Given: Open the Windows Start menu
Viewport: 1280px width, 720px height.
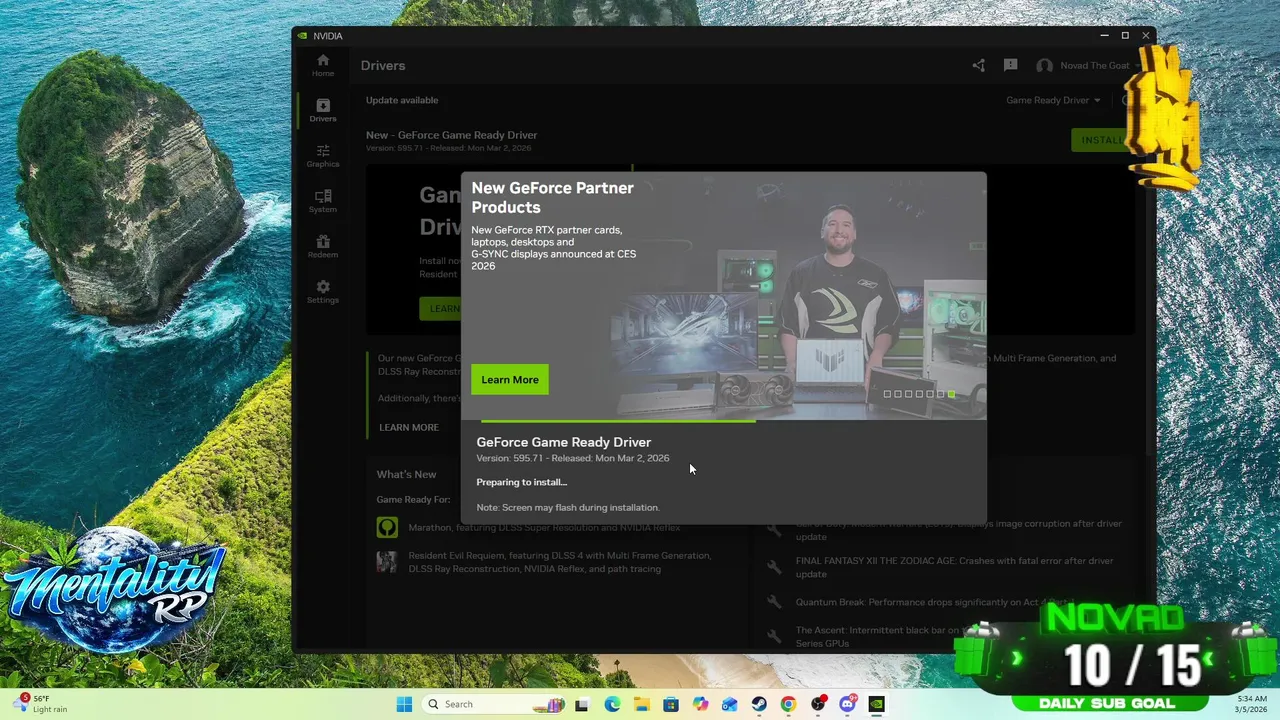Looking at the screenshot, I should 404,704.
